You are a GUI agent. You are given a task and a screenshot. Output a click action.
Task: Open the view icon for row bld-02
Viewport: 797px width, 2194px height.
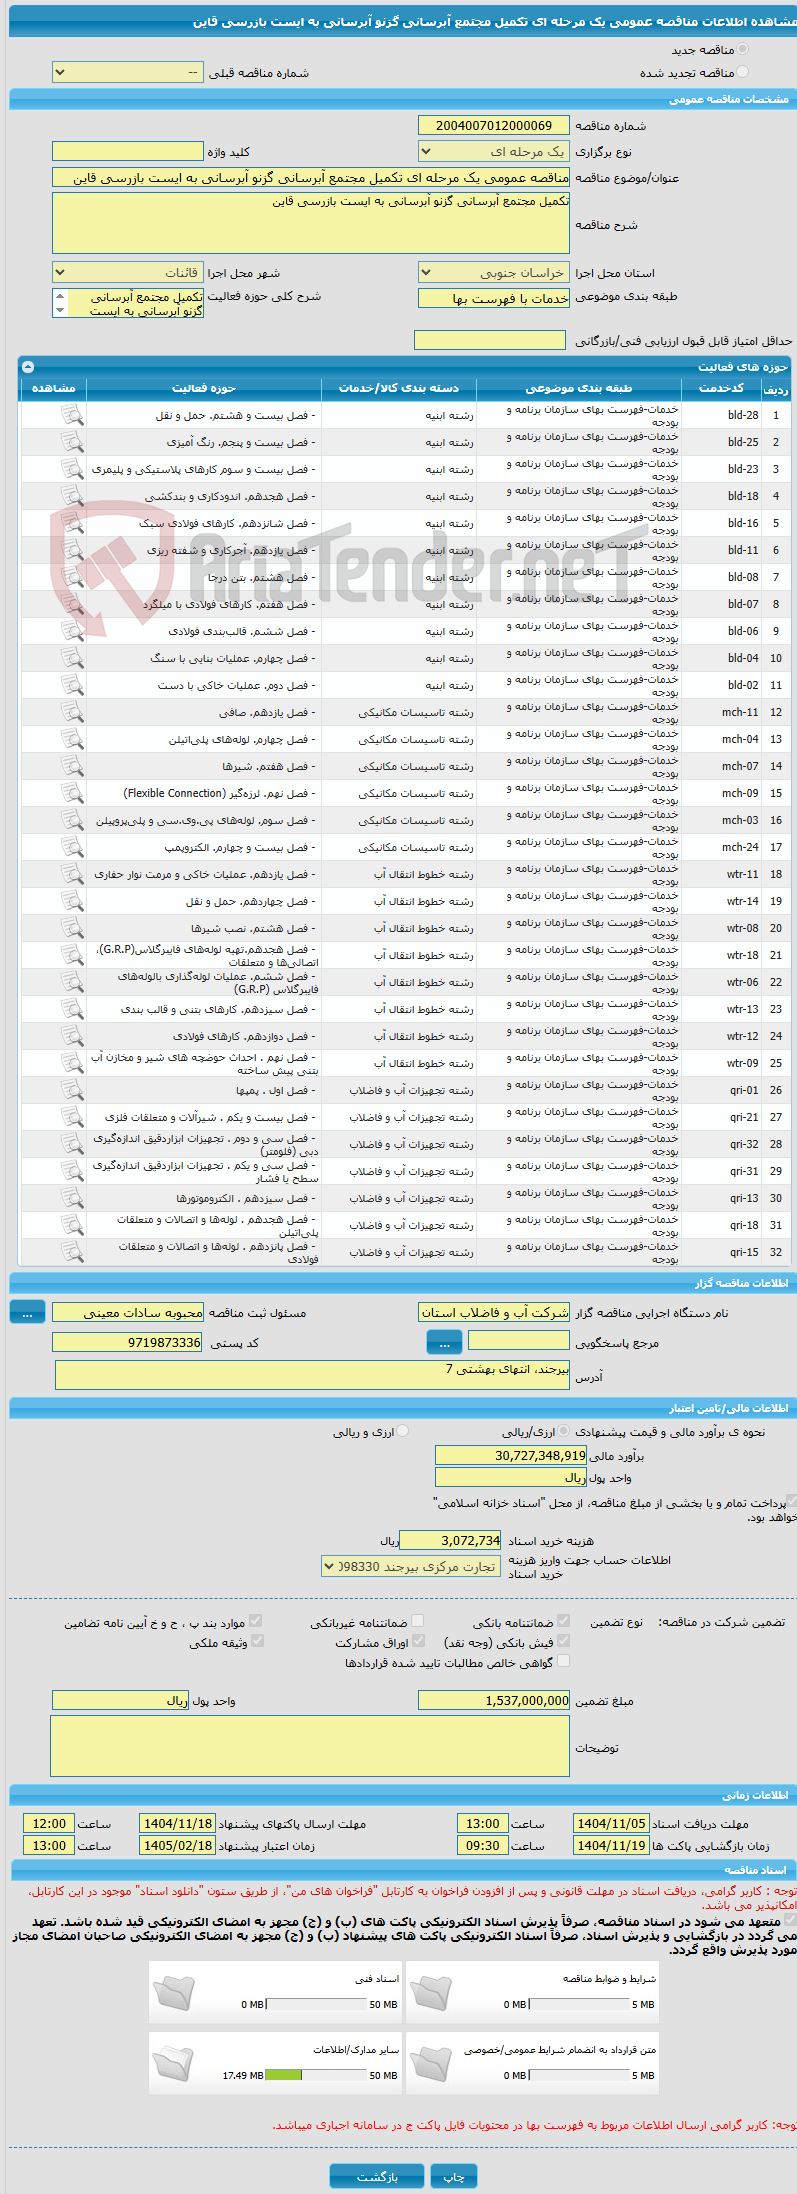coord(72,685)
